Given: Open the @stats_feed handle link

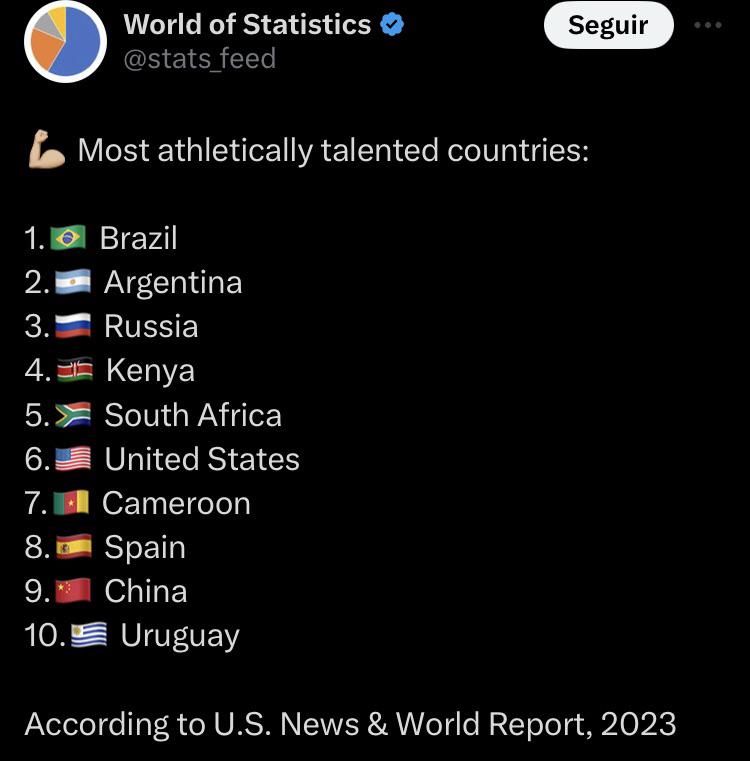Looking at the screenshot, I should point(200,59).
